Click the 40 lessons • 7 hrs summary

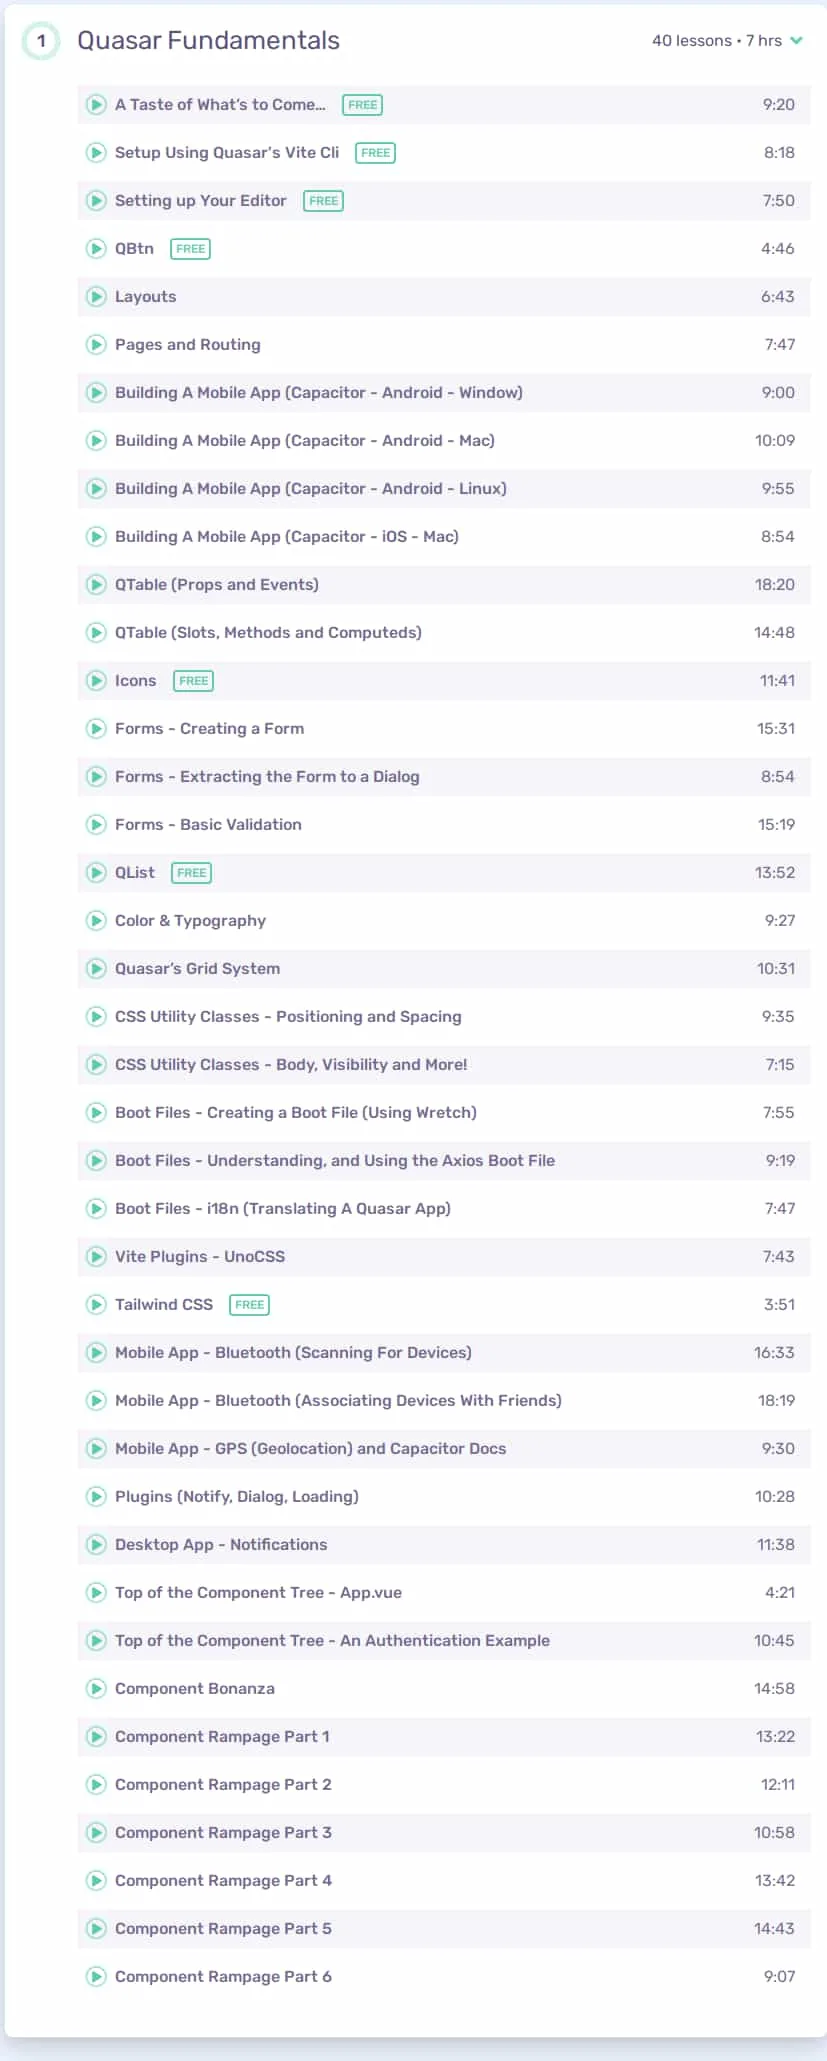point(717,41)
